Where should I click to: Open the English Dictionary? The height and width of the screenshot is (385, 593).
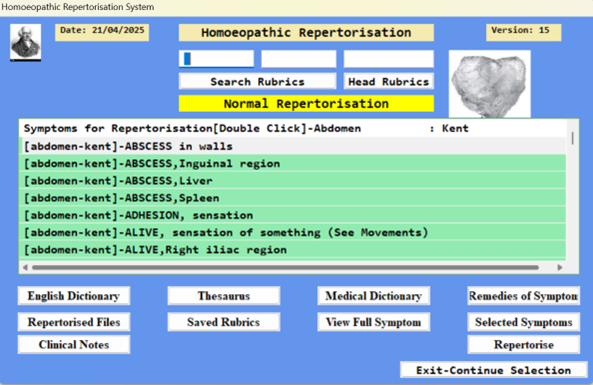click(x=74, y=296)
